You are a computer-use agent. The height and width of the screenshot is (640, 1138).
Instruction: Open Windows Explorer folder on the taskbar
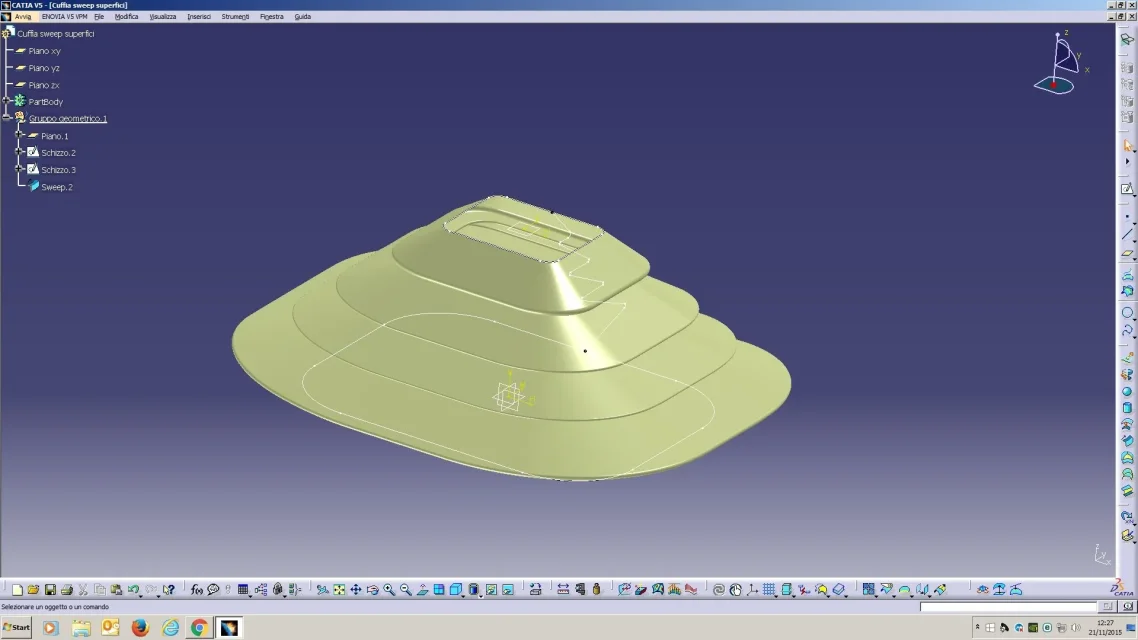click(x=81, y=628)
